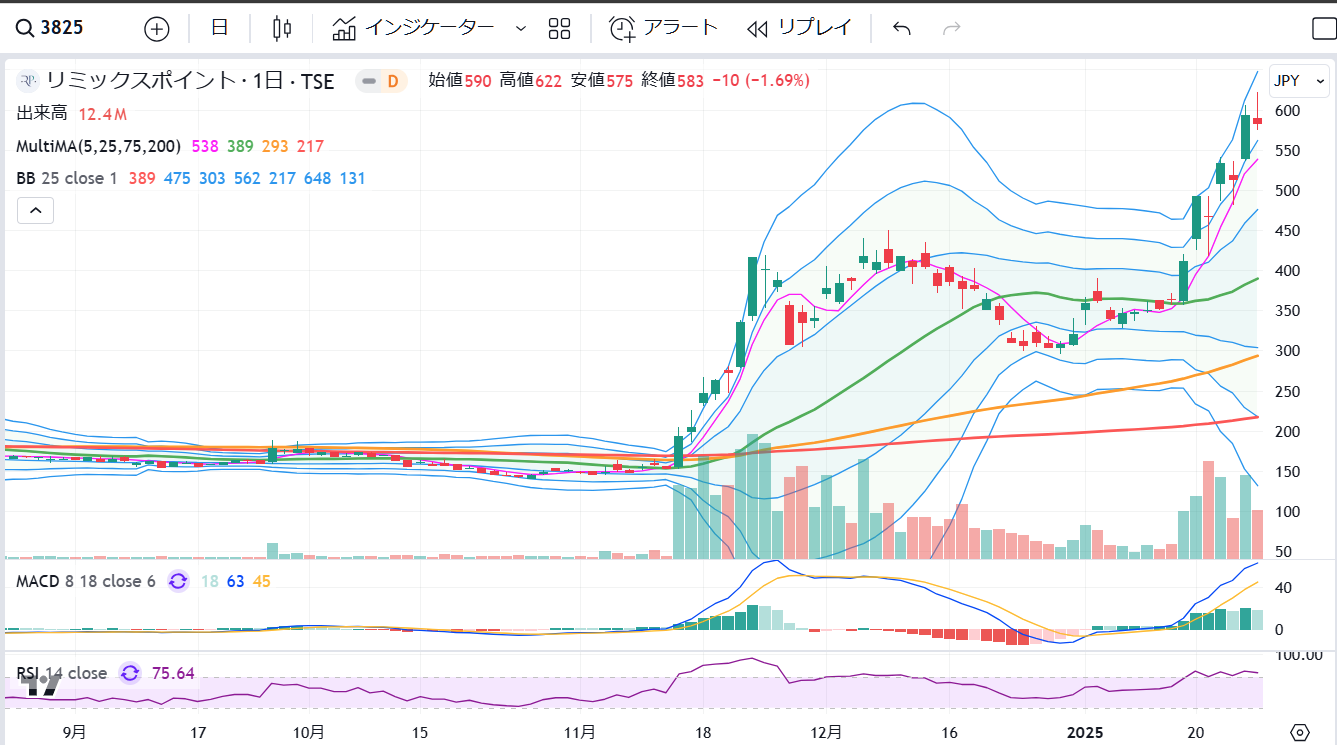Click the 400 price axis label

tap(1288, 270)
